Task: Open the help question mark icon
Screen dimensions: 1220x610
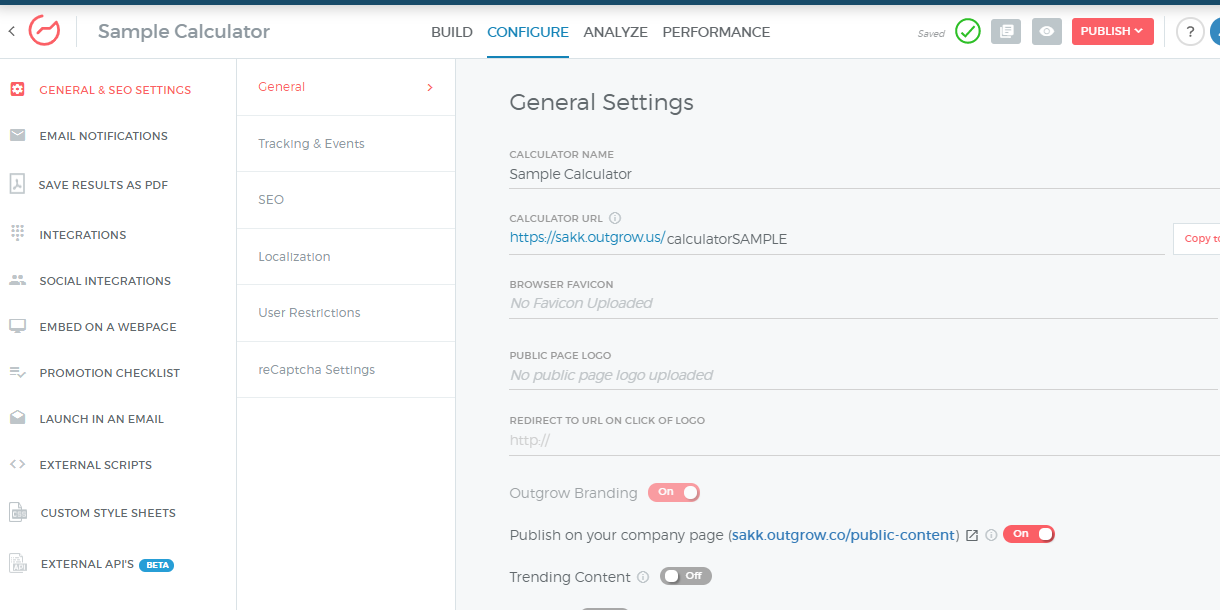Action: [x=1189, y=32]
